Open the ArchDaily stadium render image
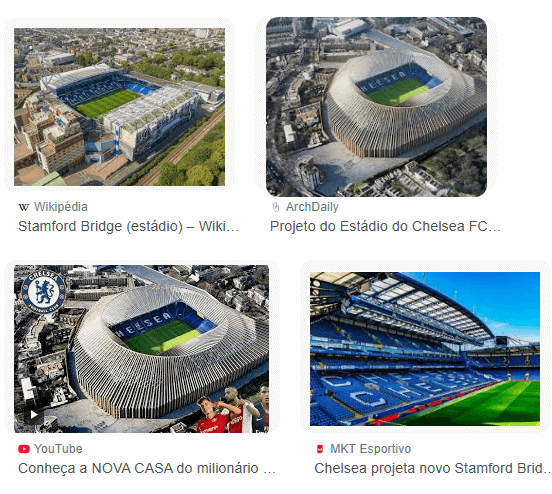 click(x=376, y=107)
